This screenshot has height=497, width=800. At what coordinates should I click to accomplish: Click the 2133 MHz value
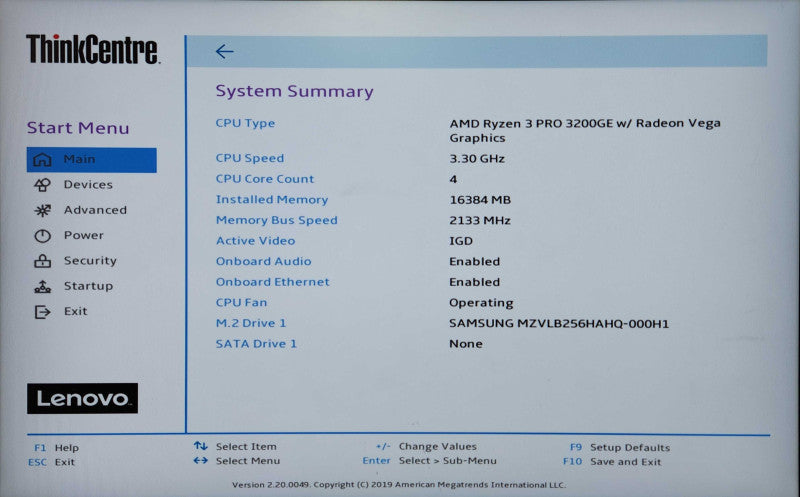[x=480, y=220]
